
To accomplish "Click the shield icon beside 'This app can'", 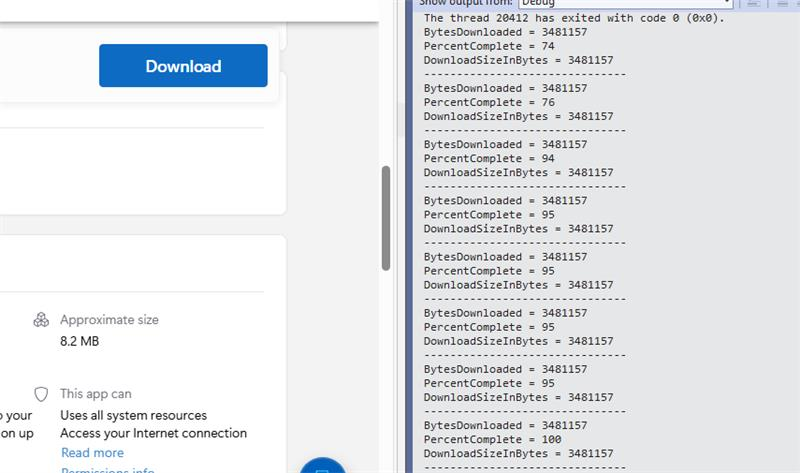I will tap(41, 394).
